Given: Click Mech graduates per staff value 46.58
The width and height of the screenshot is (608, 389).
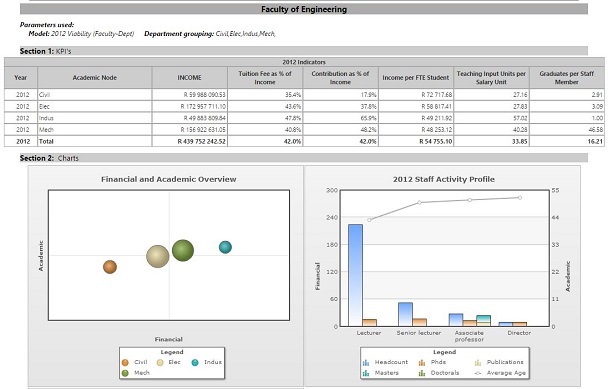Looking at the screenshot, I should click(596, 130).
